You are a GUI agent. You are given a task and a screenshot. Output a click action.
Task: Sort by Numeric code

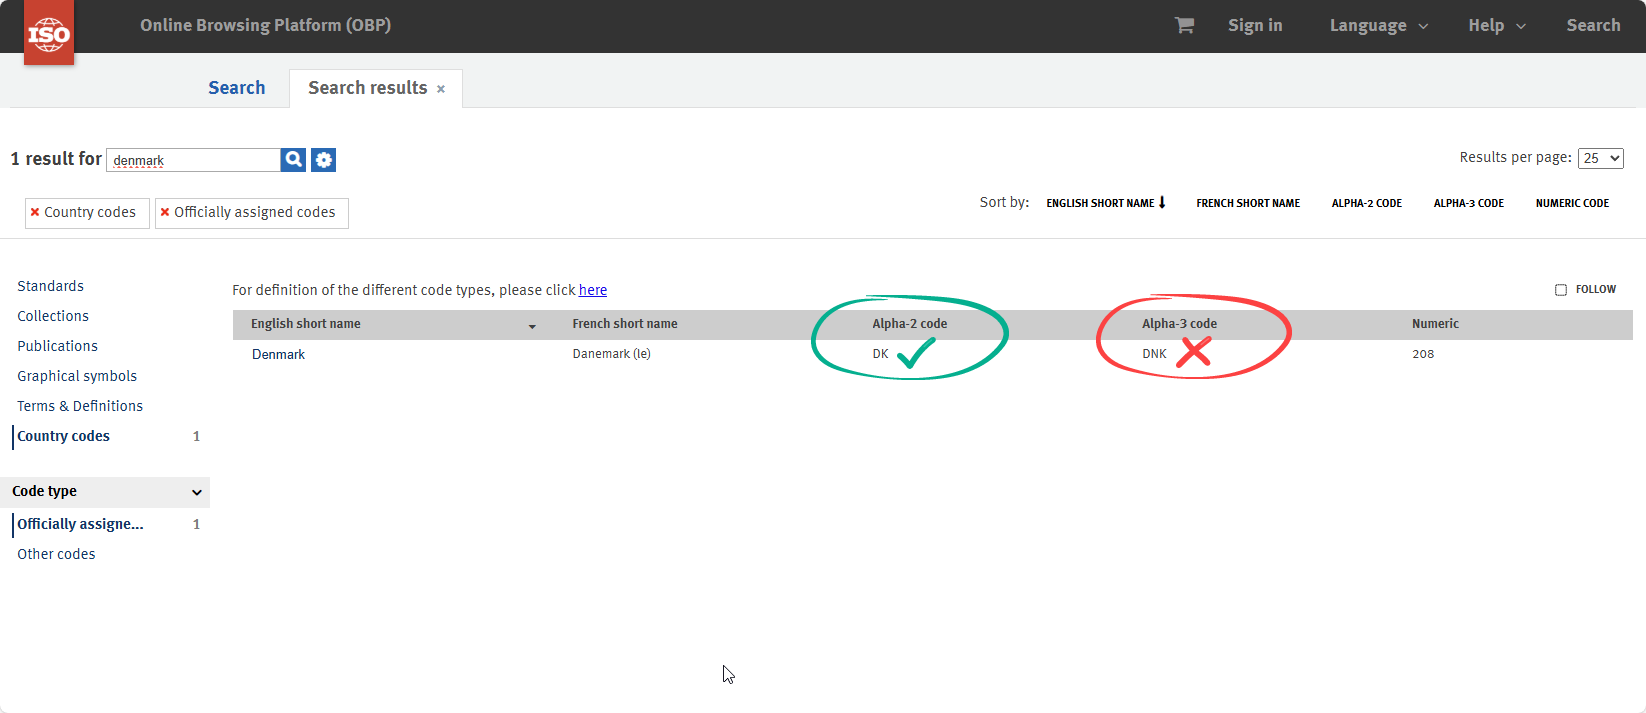point(1572,203)
